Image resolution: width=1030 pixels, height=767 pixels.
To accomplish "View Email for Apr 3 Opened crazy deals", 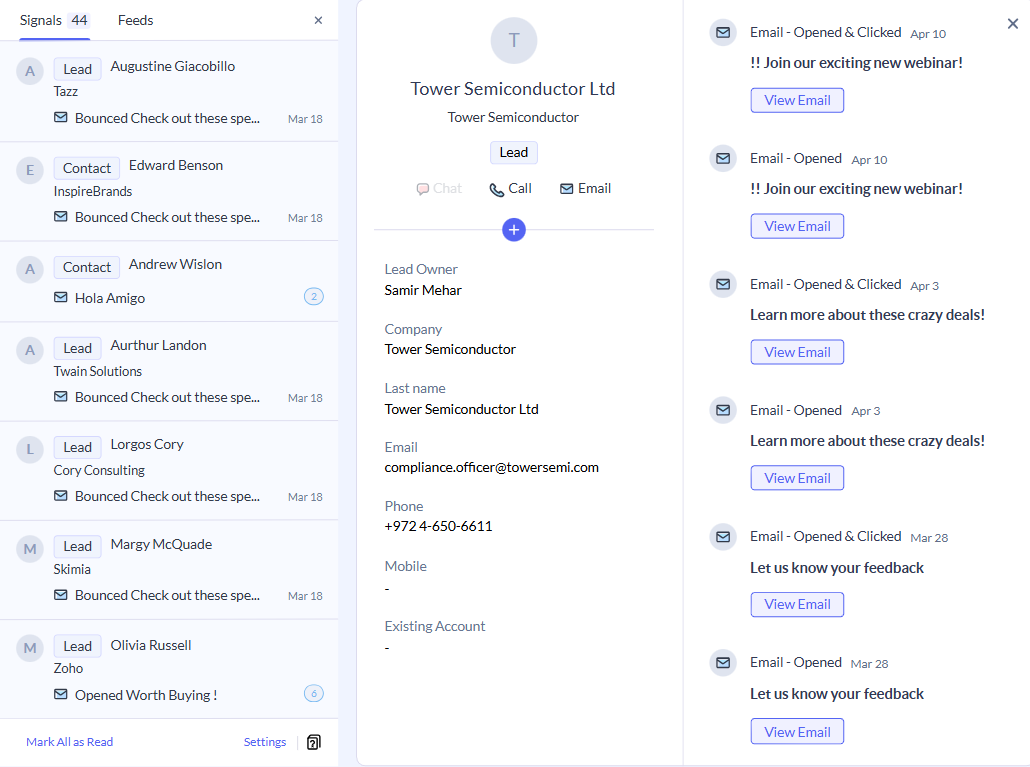I will coord(797,479).
